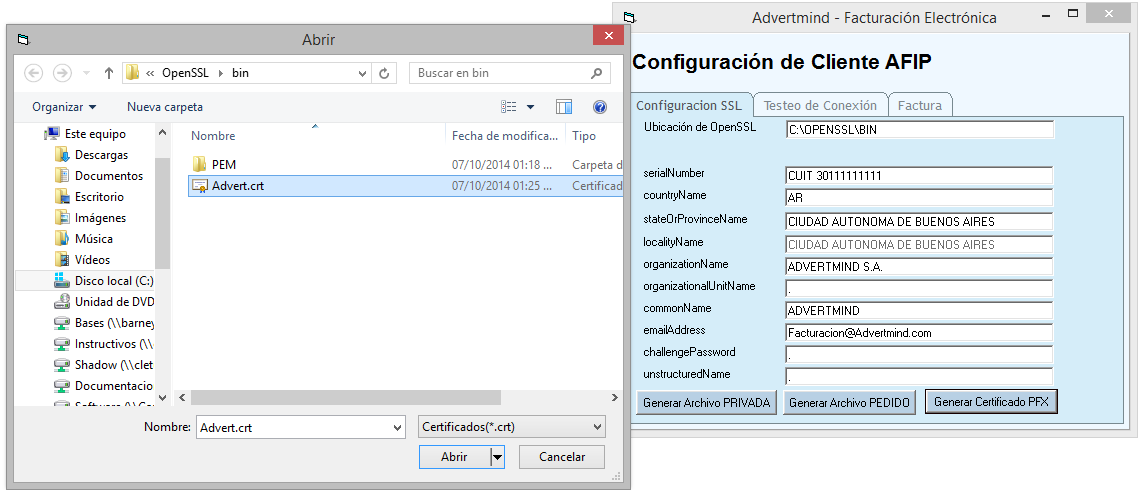Screen dimensions: 1140x490
Task: Select the Advert.crt certificate icon
Action: (199, 185)
